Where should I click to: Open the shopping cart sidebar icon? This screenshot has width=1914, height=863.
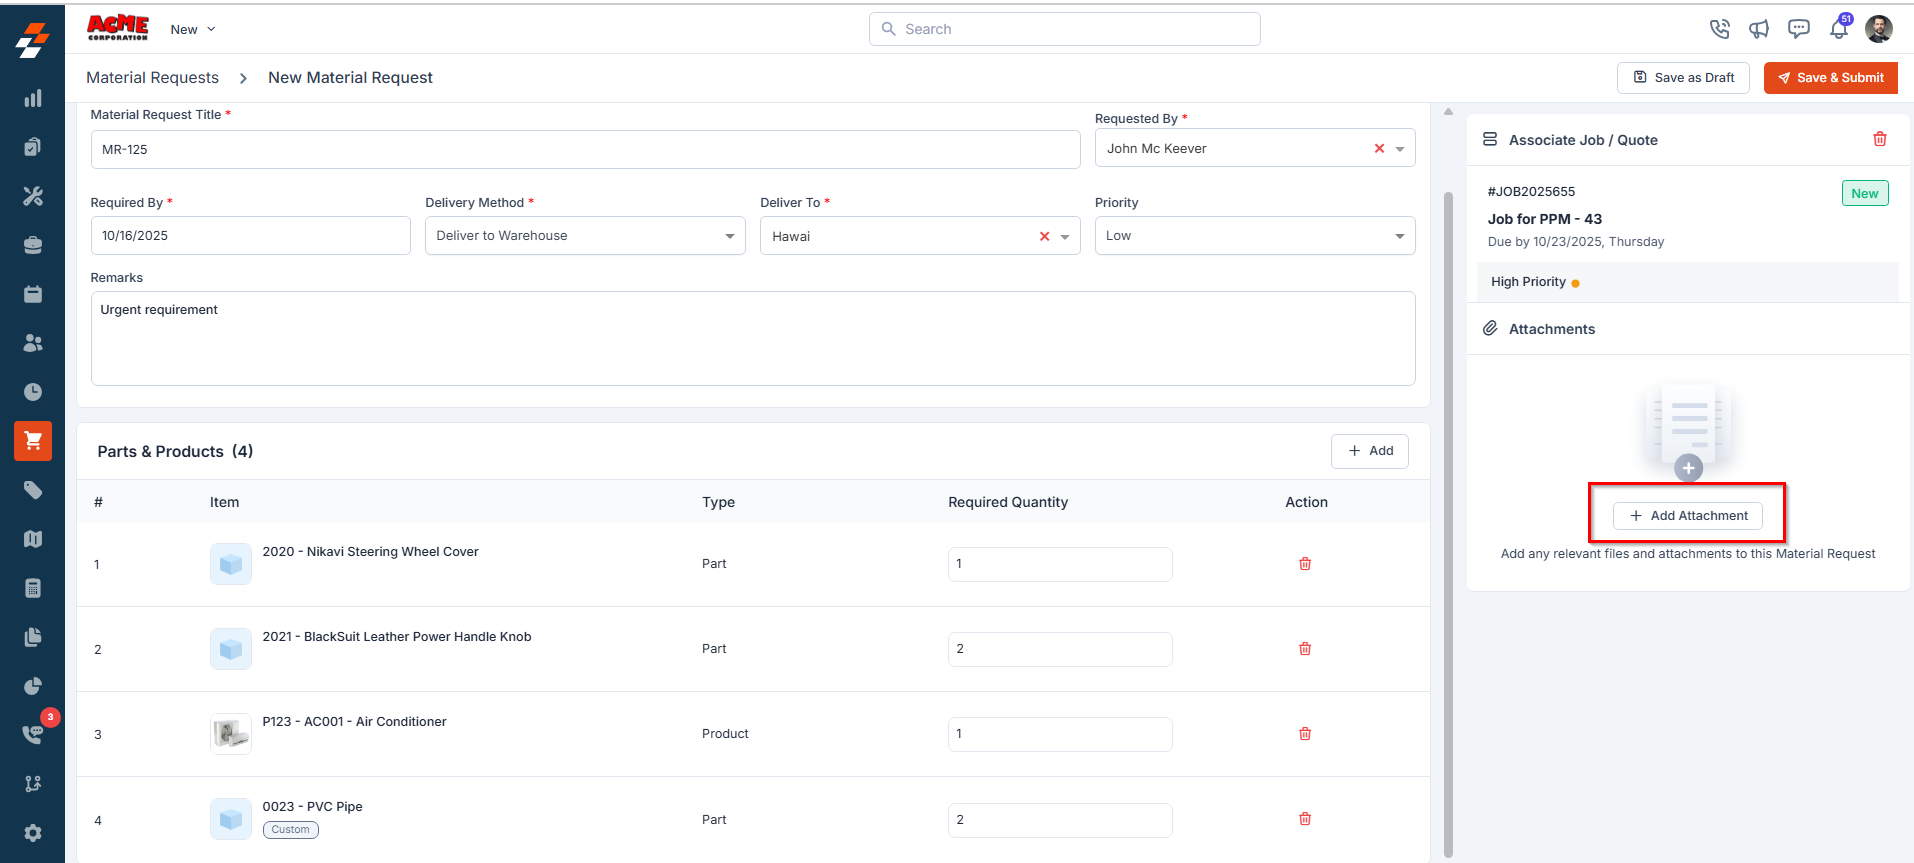(33, 441)
